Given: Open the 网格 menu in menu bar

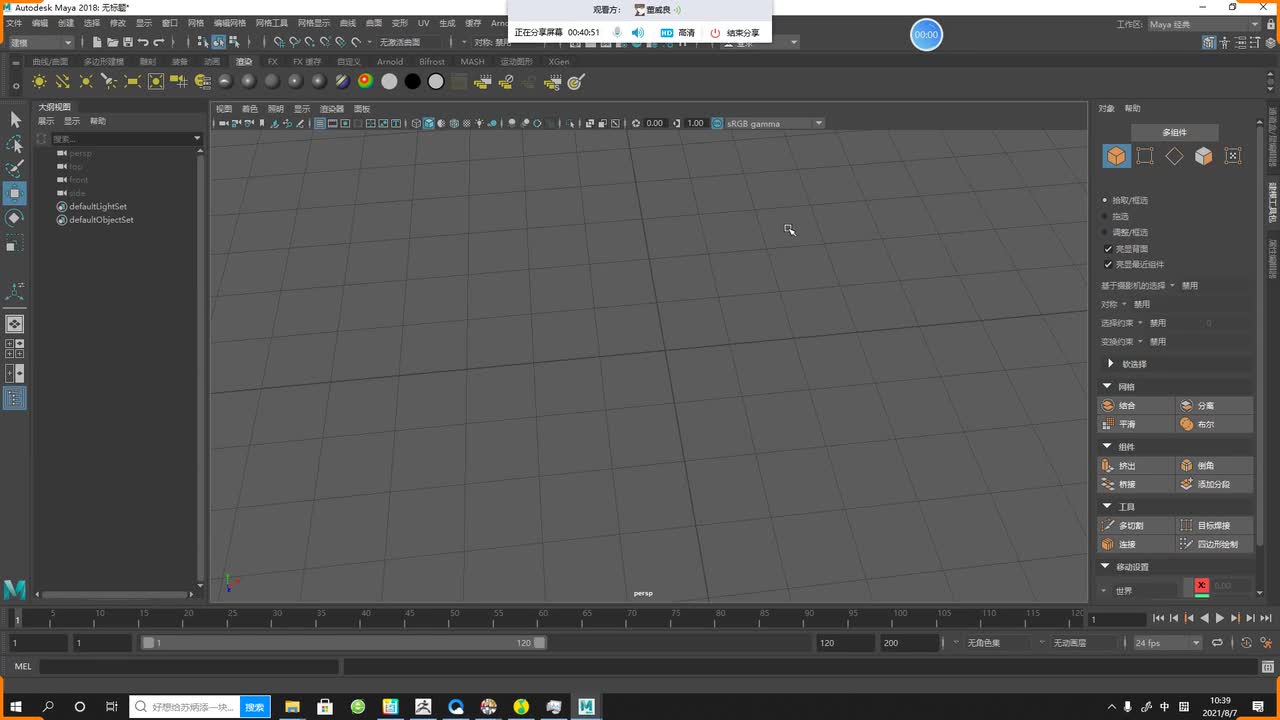Looking at the screenshot, I should click(196, 22).
